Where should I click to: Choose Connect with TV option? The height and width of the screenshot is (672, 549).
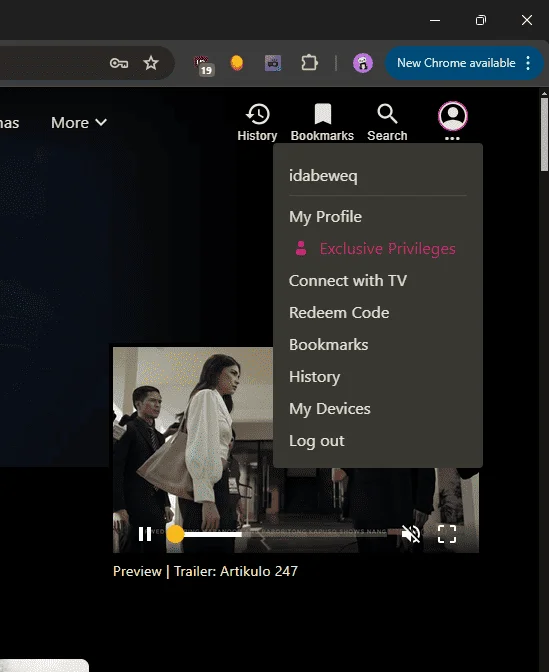pos(348,281)
